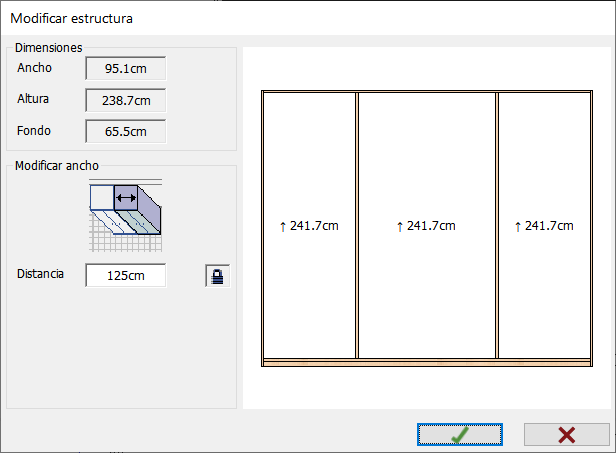The image size is (616, 453).
Task: Select the right wardrobe compartment in preview
Action: click(x=544, y=226)
